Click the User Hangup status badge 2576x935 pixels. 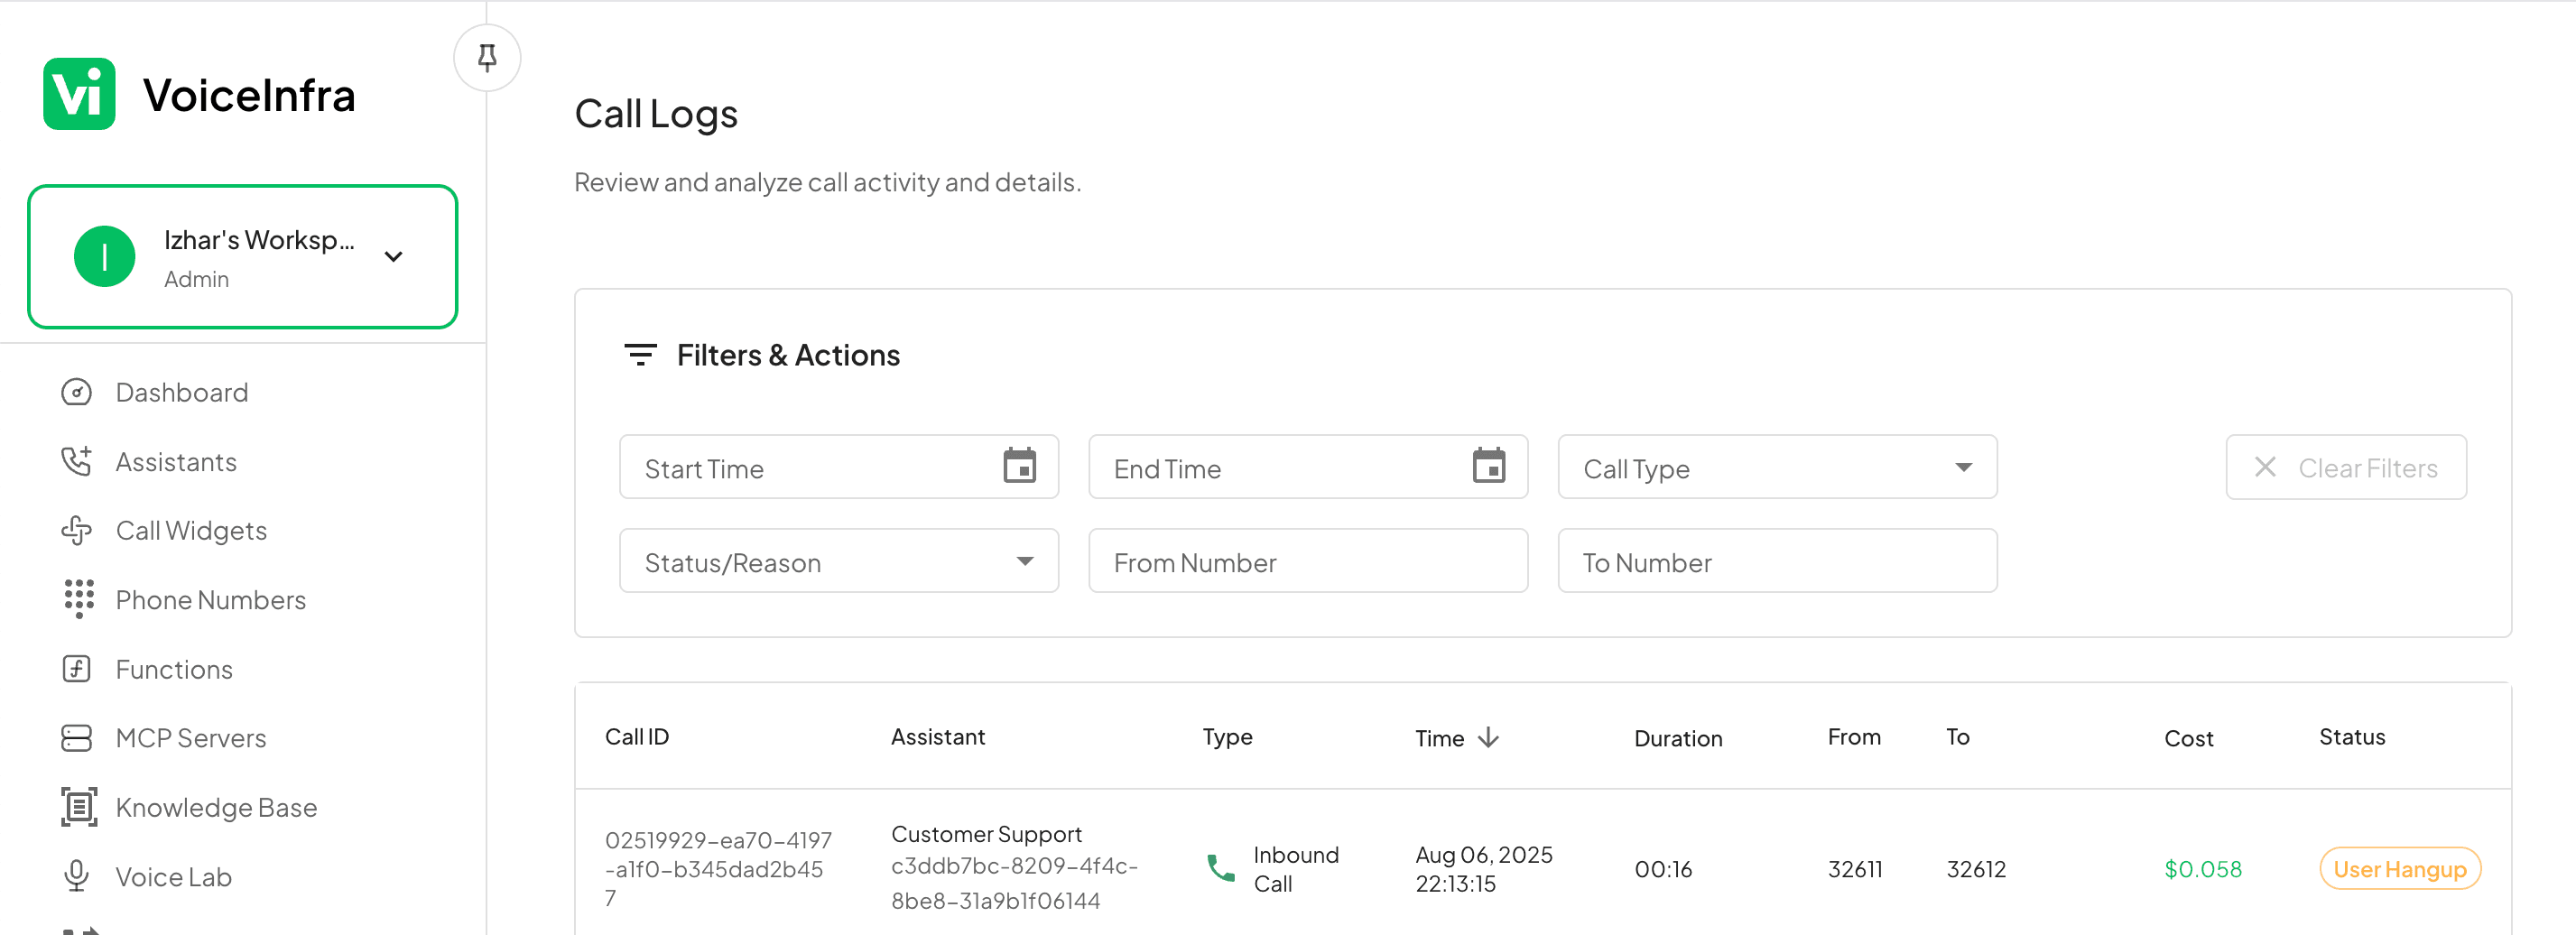coord(2399,868)
